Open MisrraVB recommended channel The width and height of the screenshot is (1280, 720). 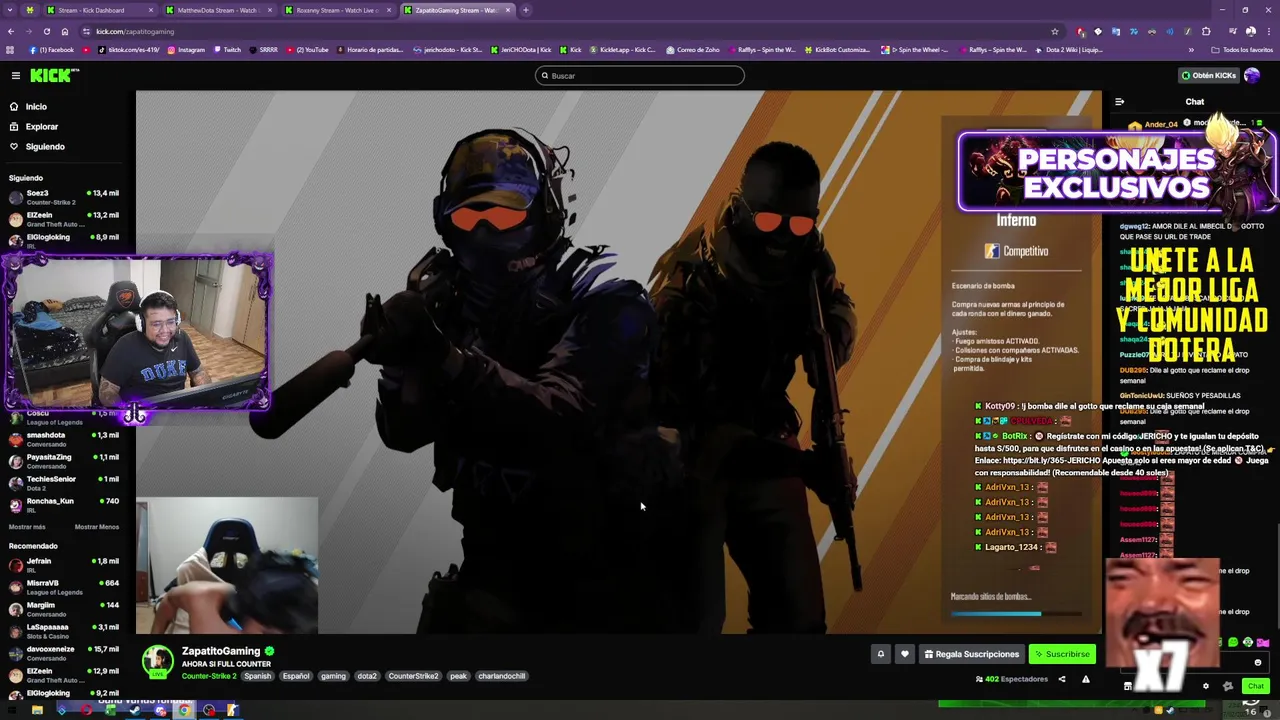coord(64,587)
